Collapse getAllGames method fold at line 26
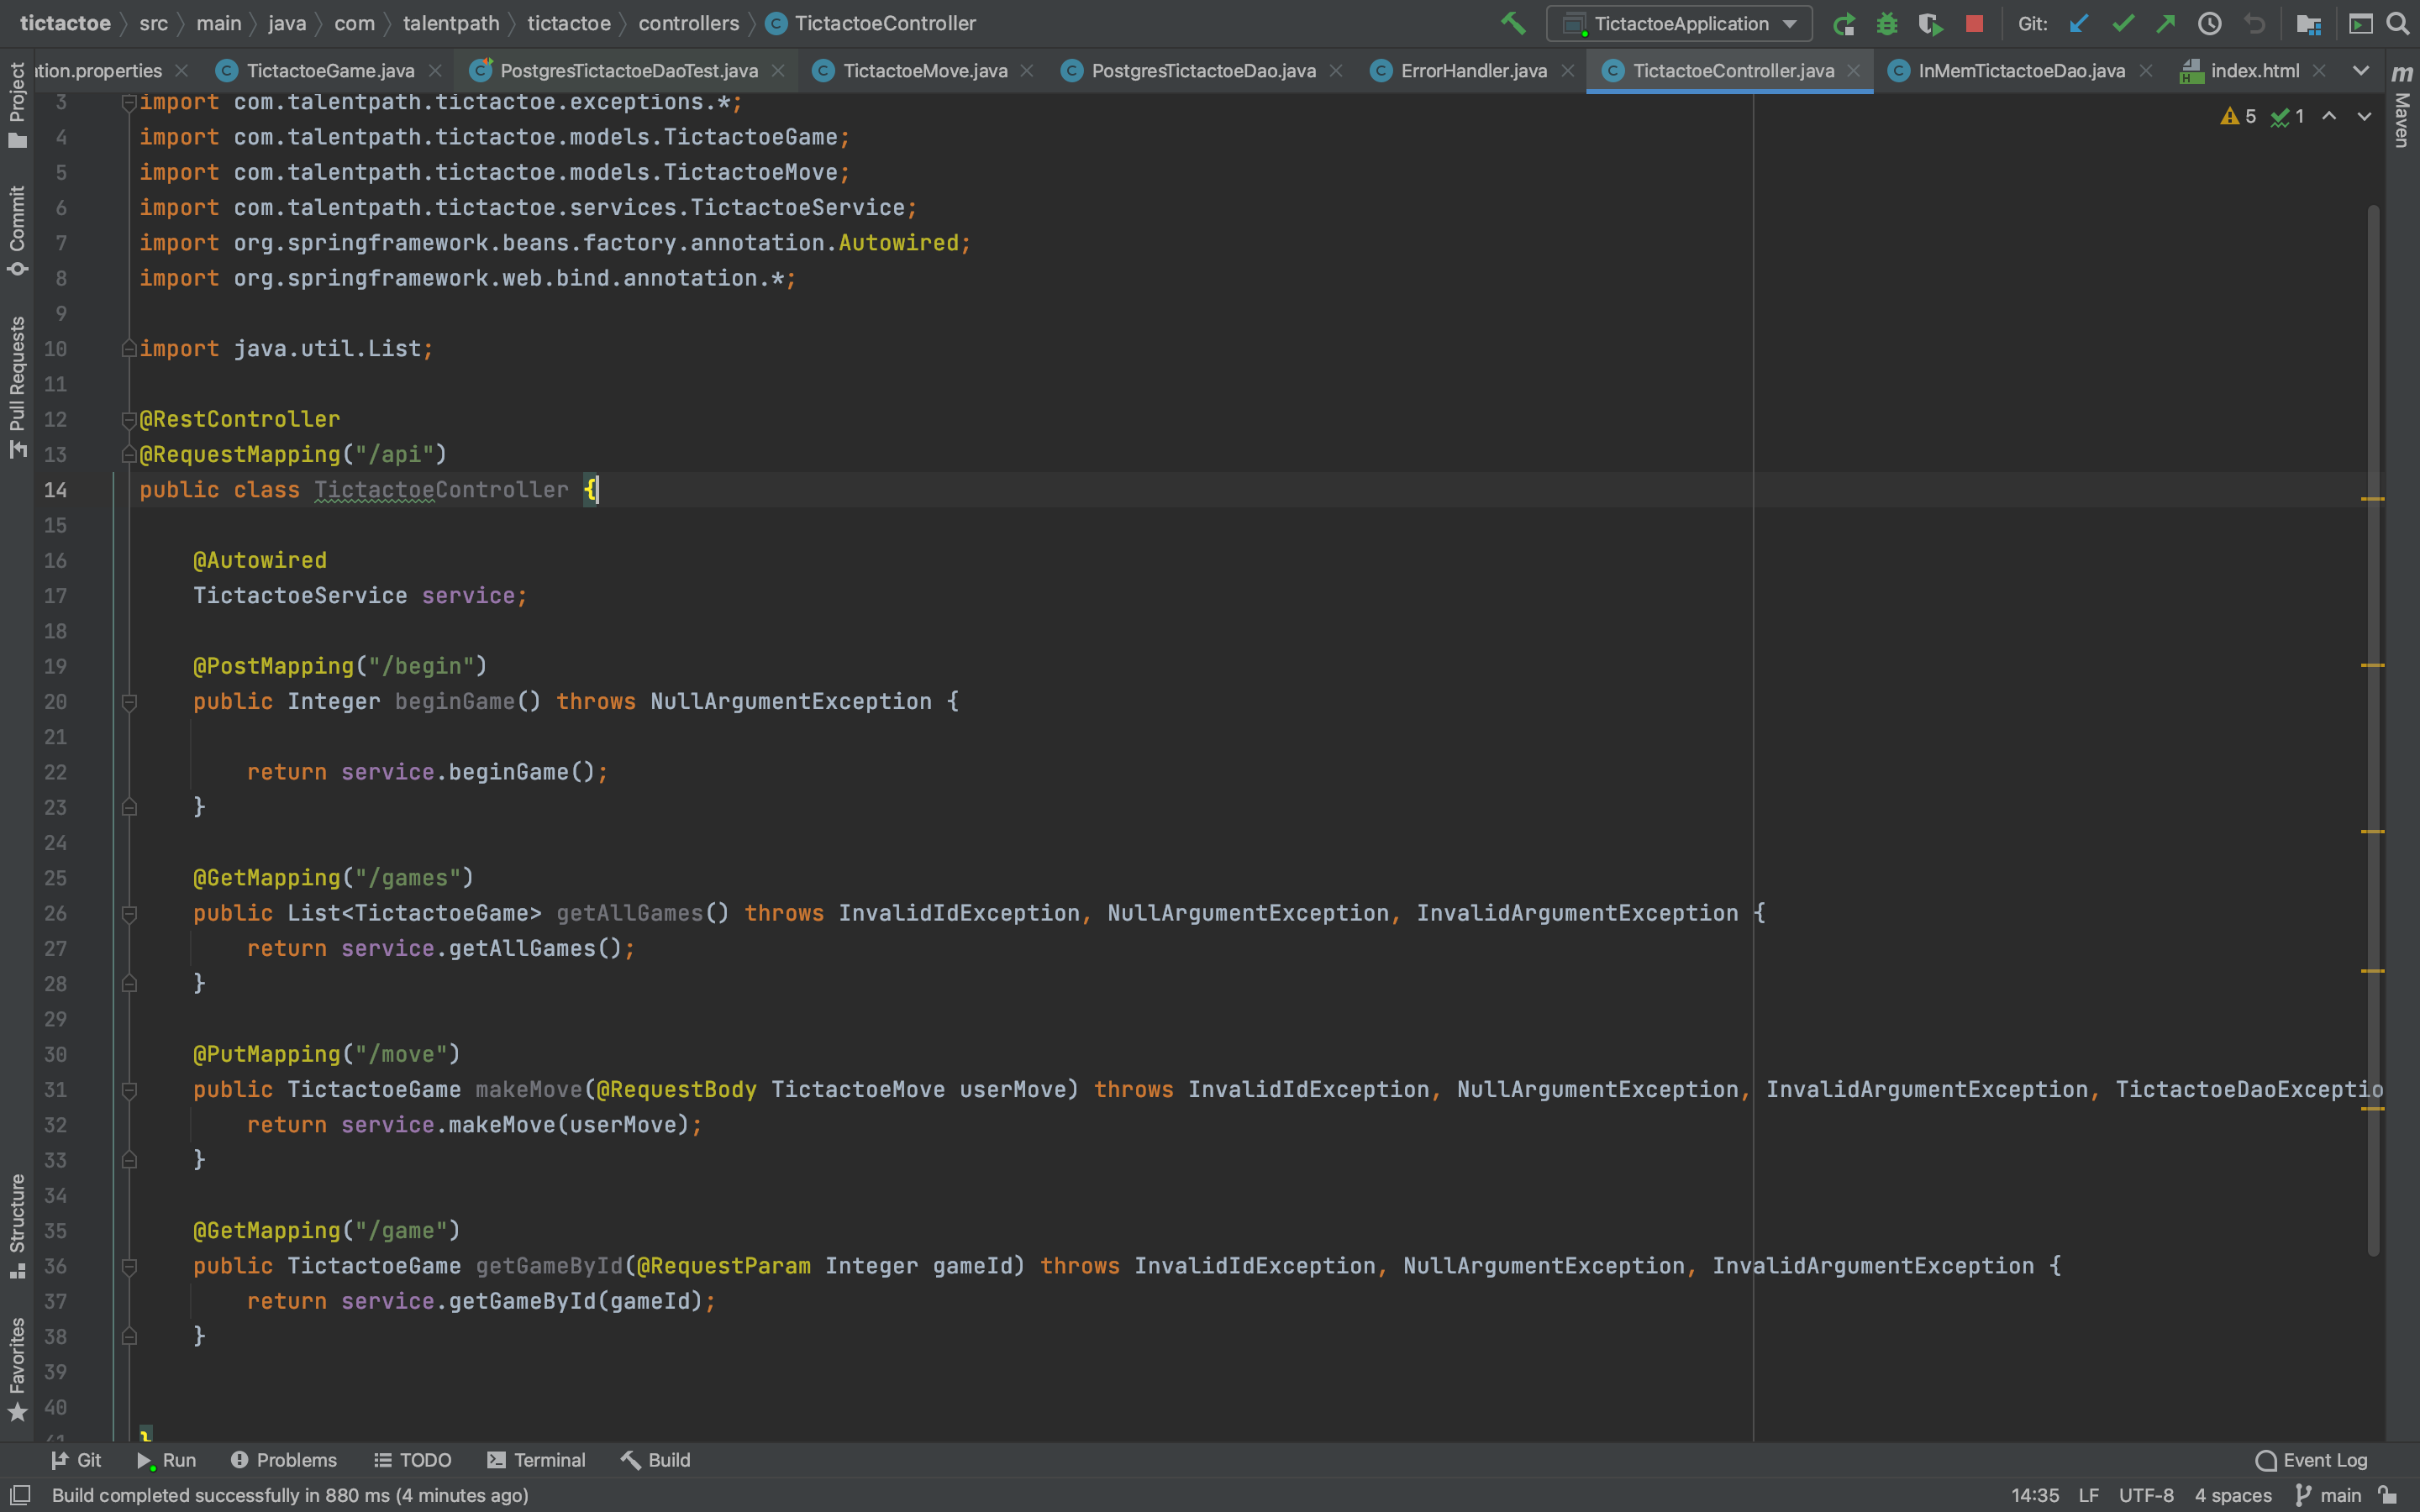 (129, 913)
